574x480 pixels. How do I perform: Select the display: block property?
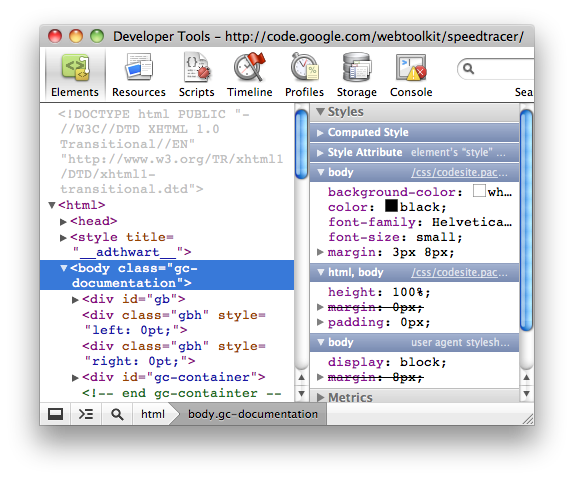tap(387, 362)
